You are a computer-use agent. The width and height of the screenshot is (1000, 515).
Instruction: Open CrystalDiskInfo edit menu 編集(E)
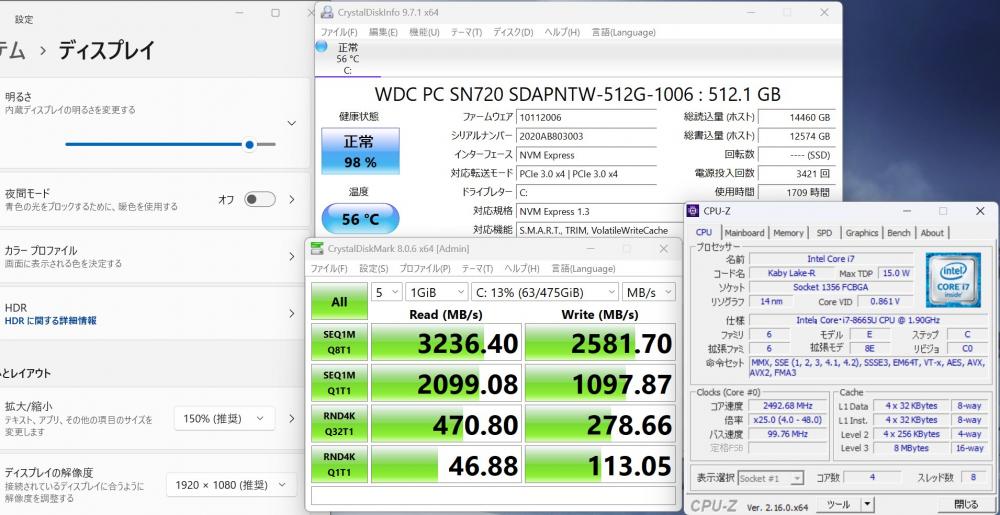[383, 32]
